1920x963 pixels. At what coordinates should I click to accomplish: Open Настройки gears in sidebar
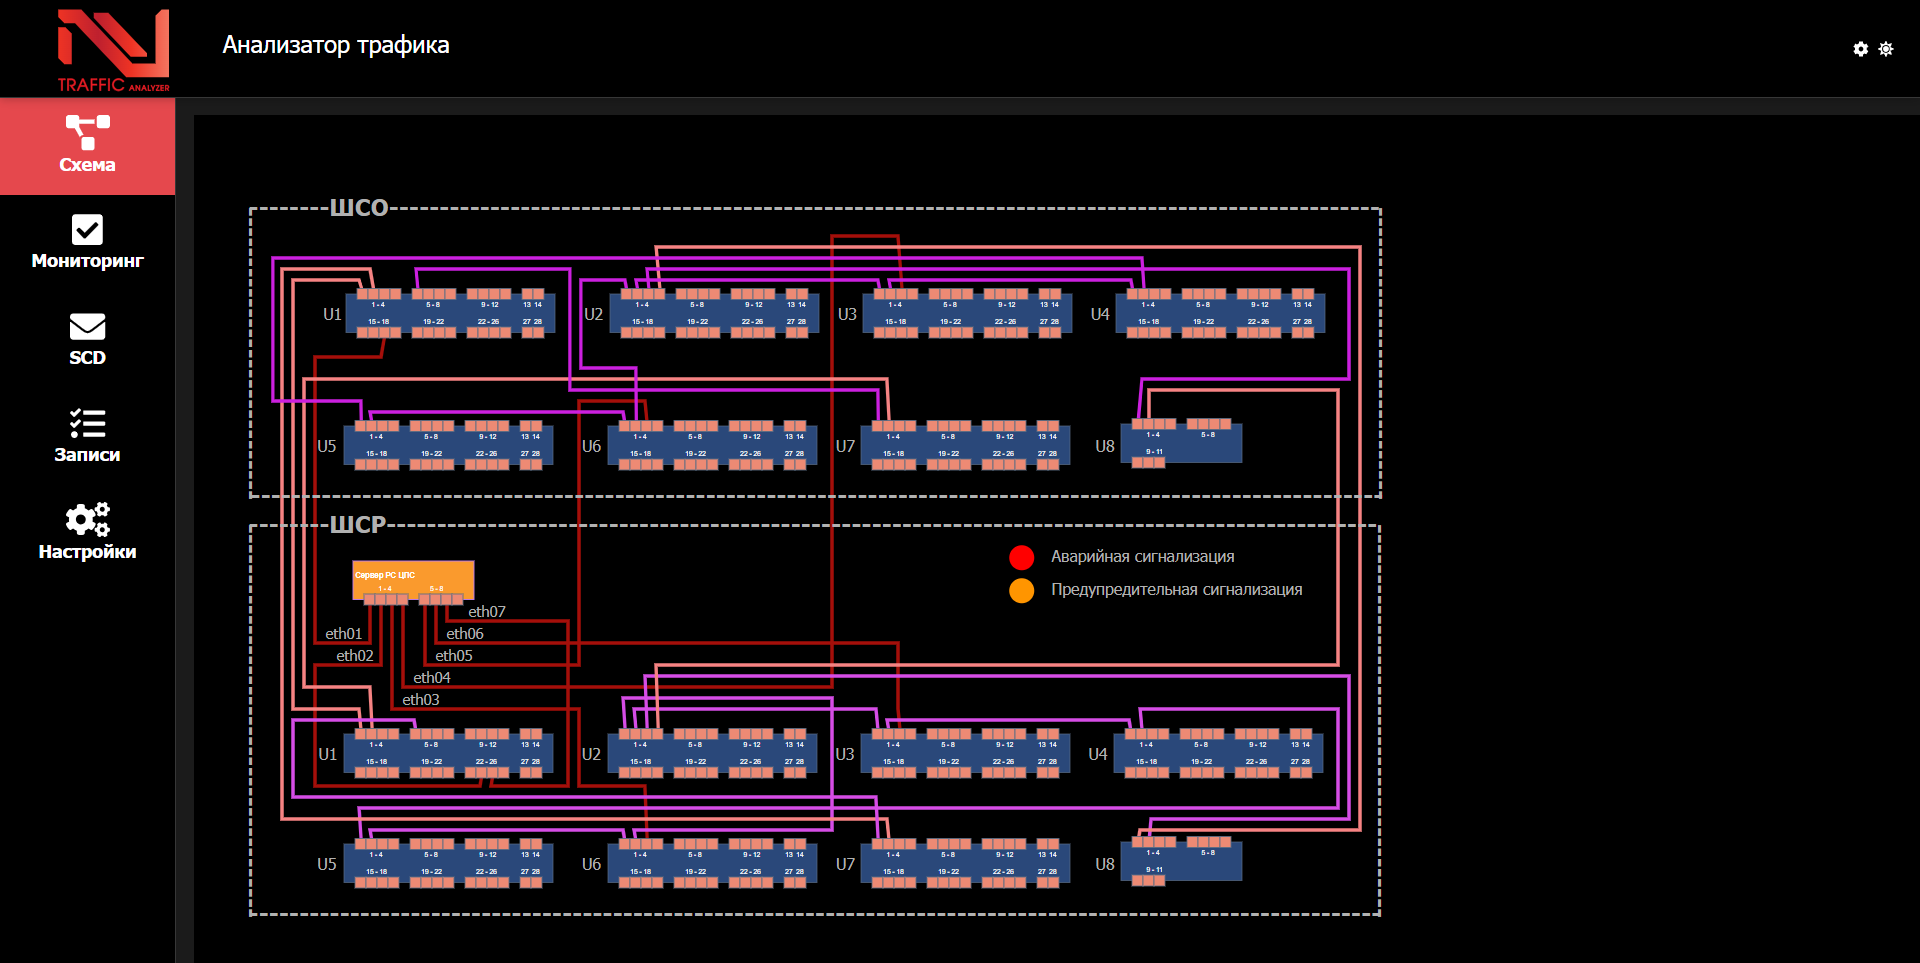tap(87, 533)
